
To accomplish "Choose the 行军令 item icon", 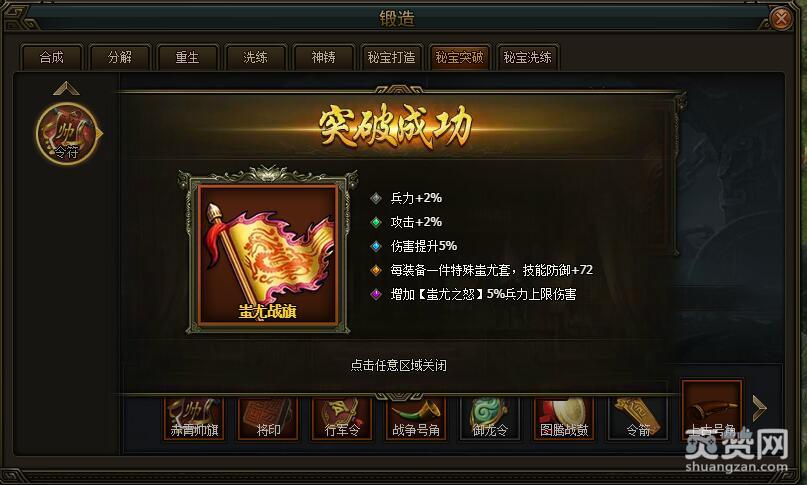I will 342,418.
